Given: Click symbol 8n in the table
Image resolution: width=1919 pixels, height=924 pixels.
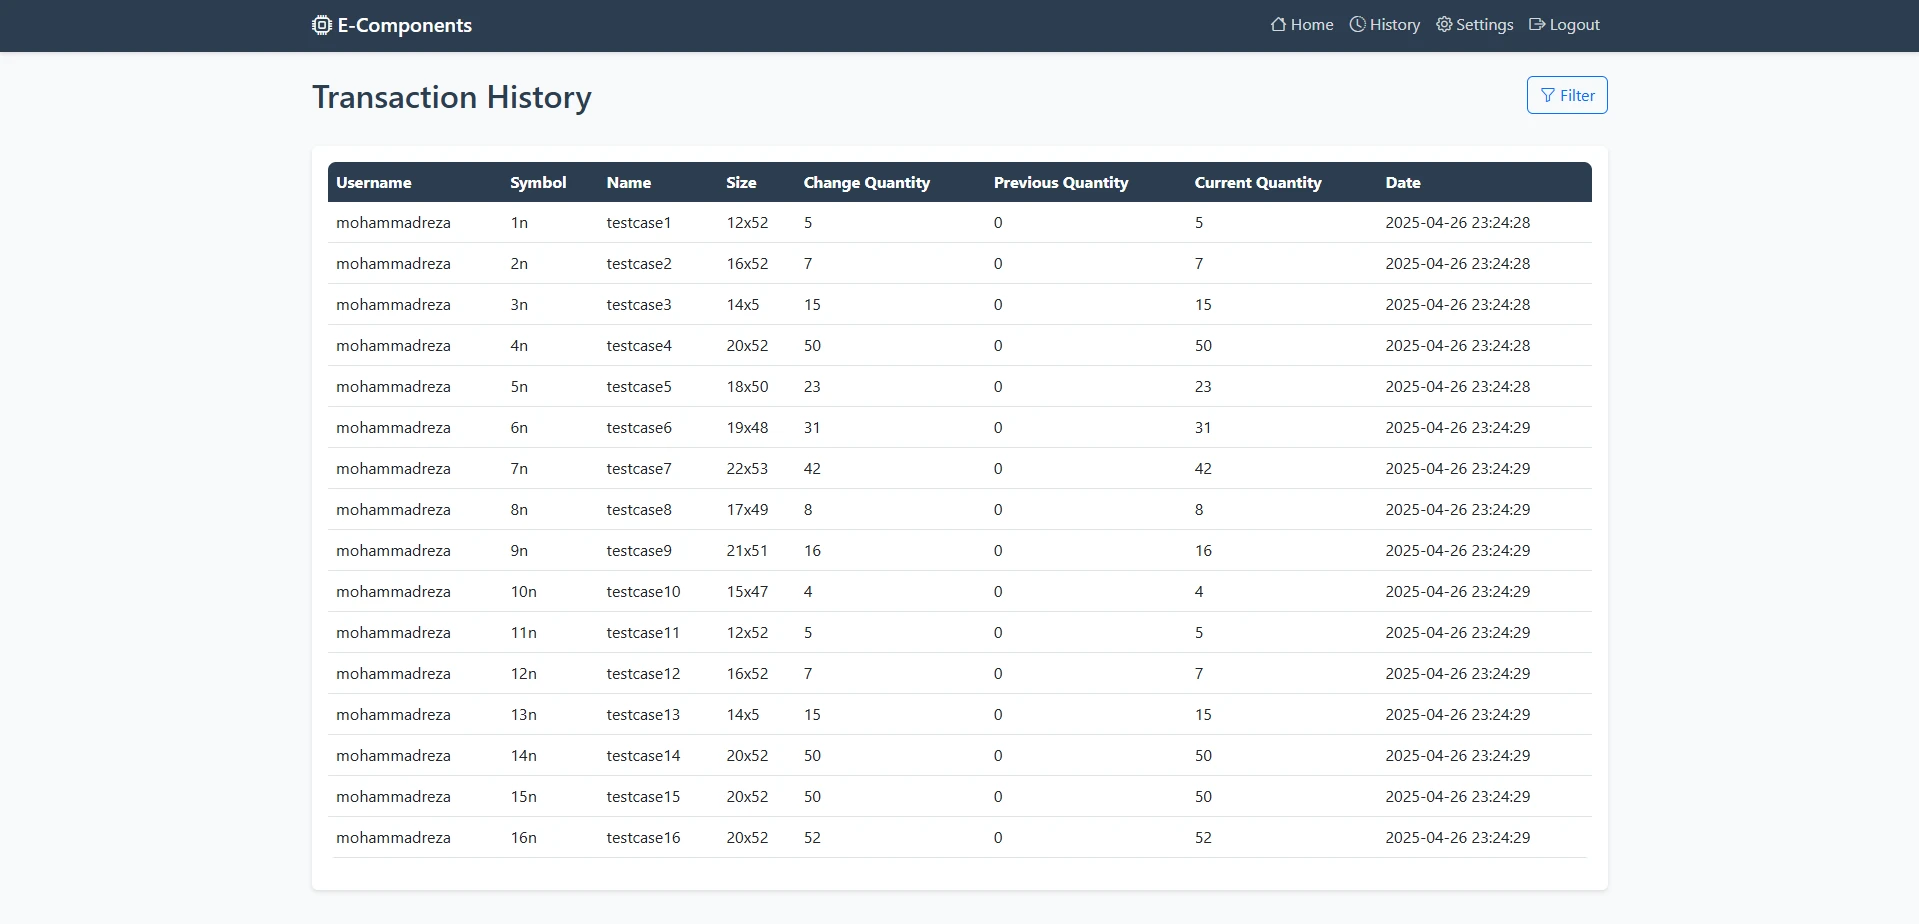Looking at the screenshot, I should 519,510.
